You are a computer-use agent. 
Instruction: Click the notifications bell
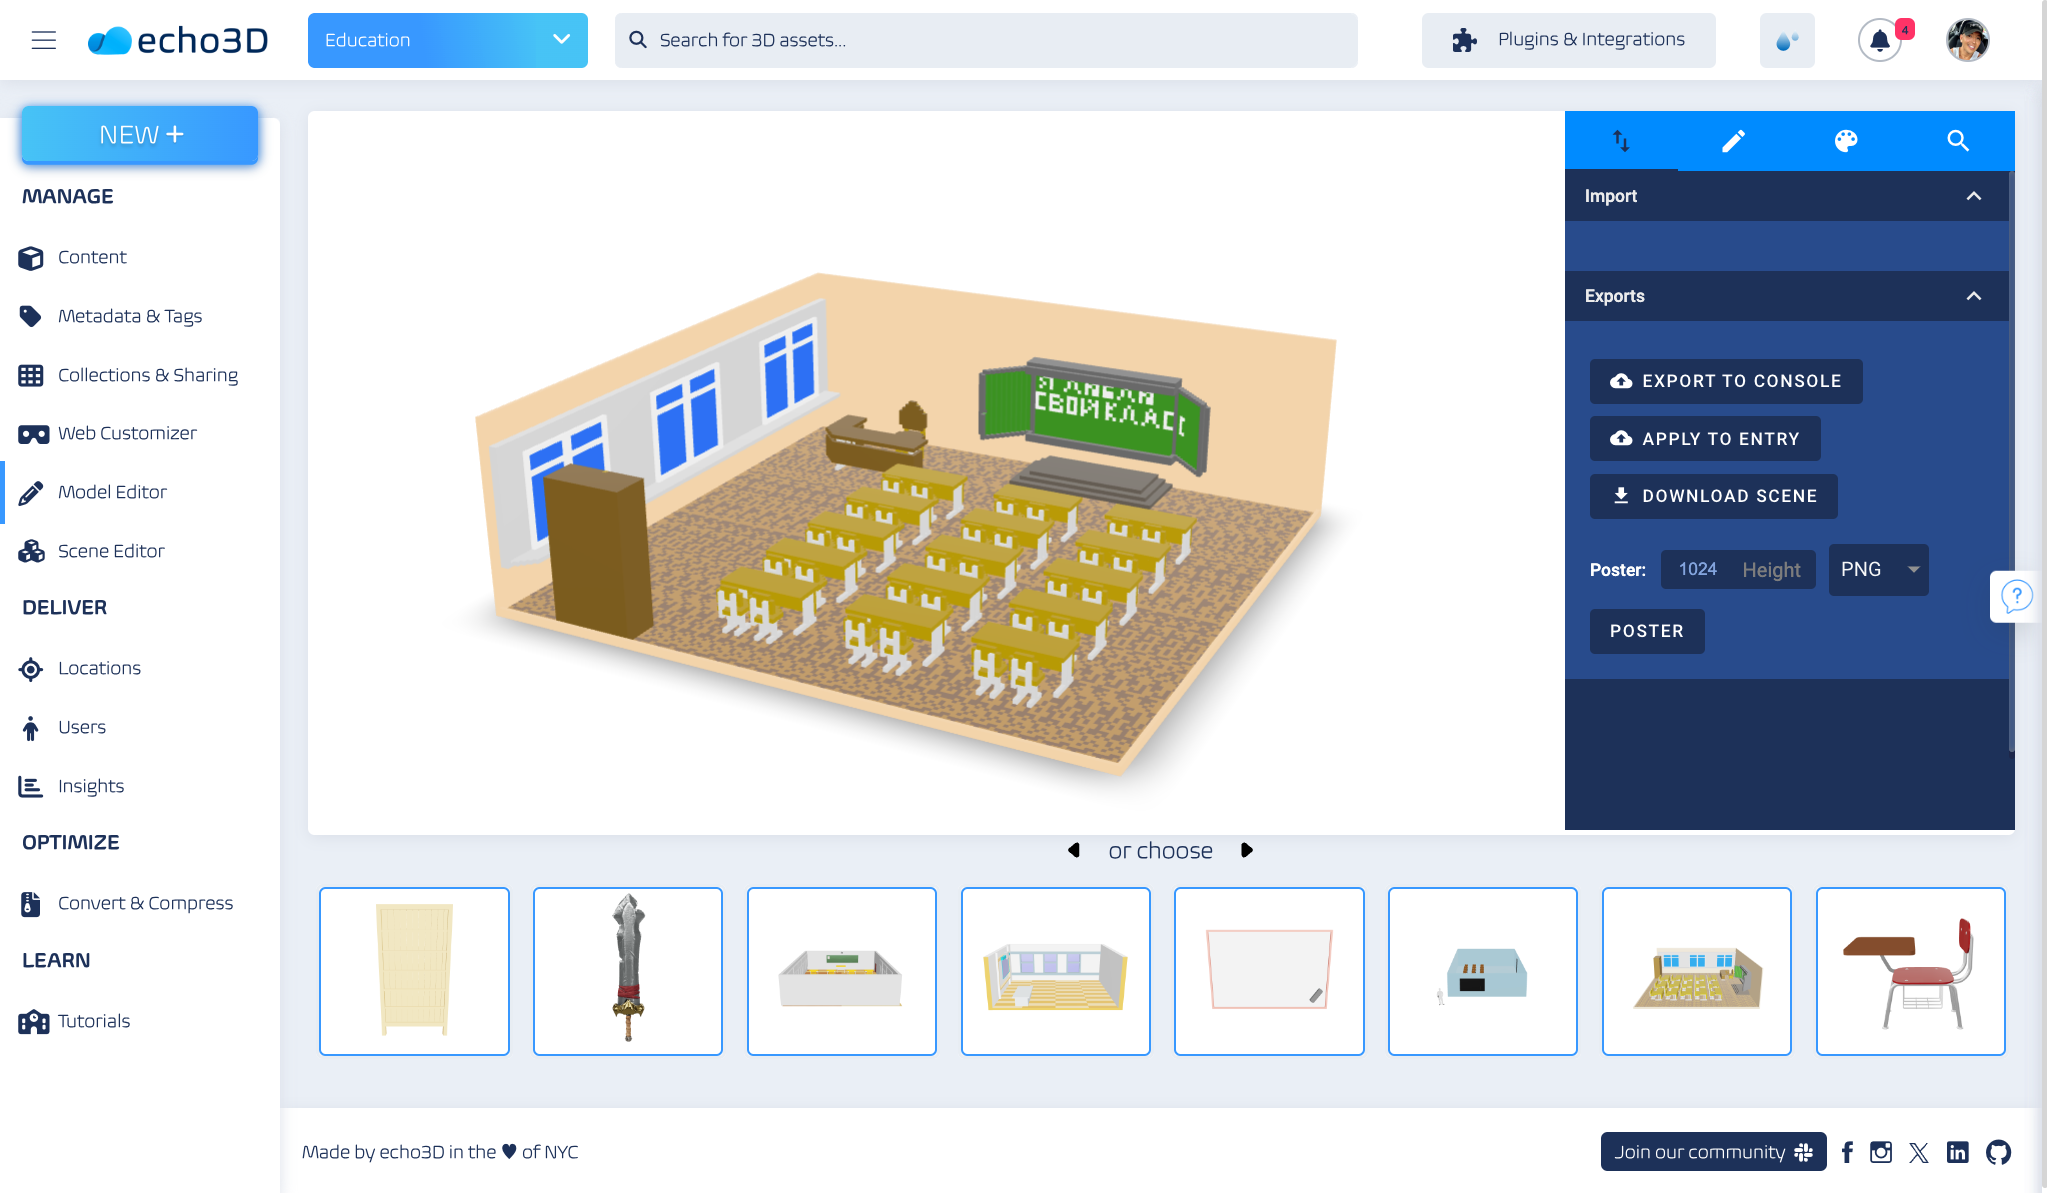click(1880, 40)
